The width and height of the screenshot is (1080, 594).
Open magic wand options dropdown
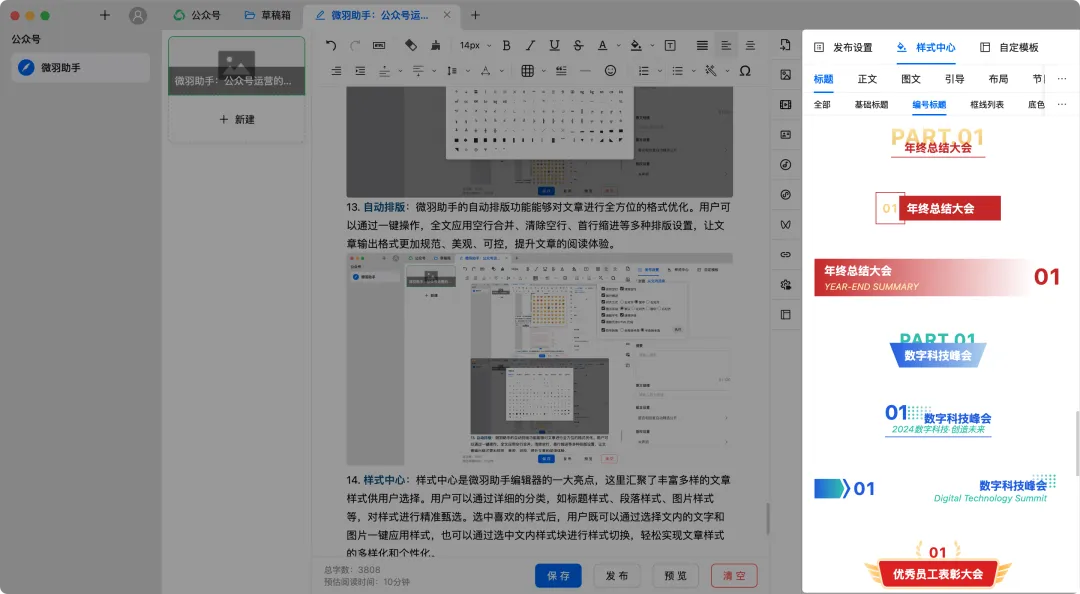point(727,71)
